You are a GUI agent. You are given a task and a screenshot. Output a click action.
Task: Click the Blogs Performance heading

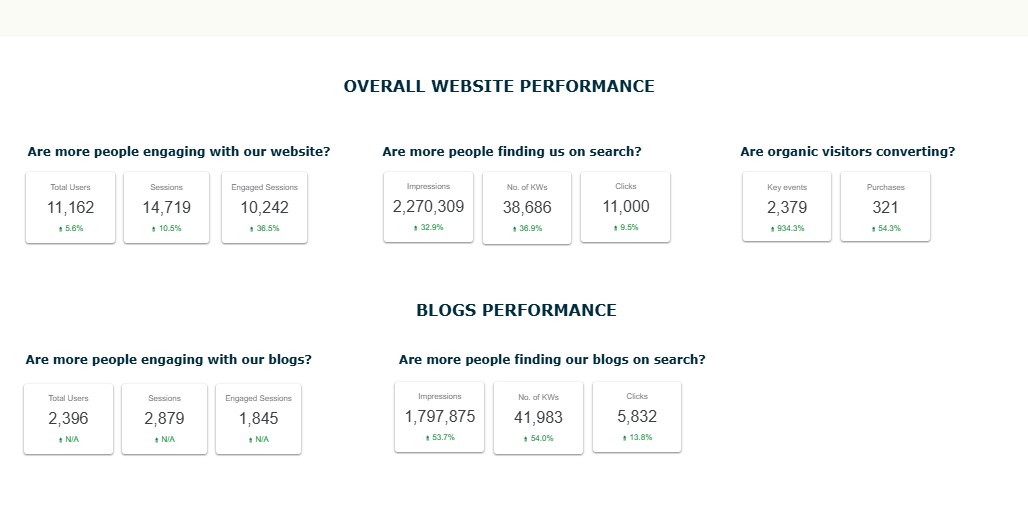(516, 310)
